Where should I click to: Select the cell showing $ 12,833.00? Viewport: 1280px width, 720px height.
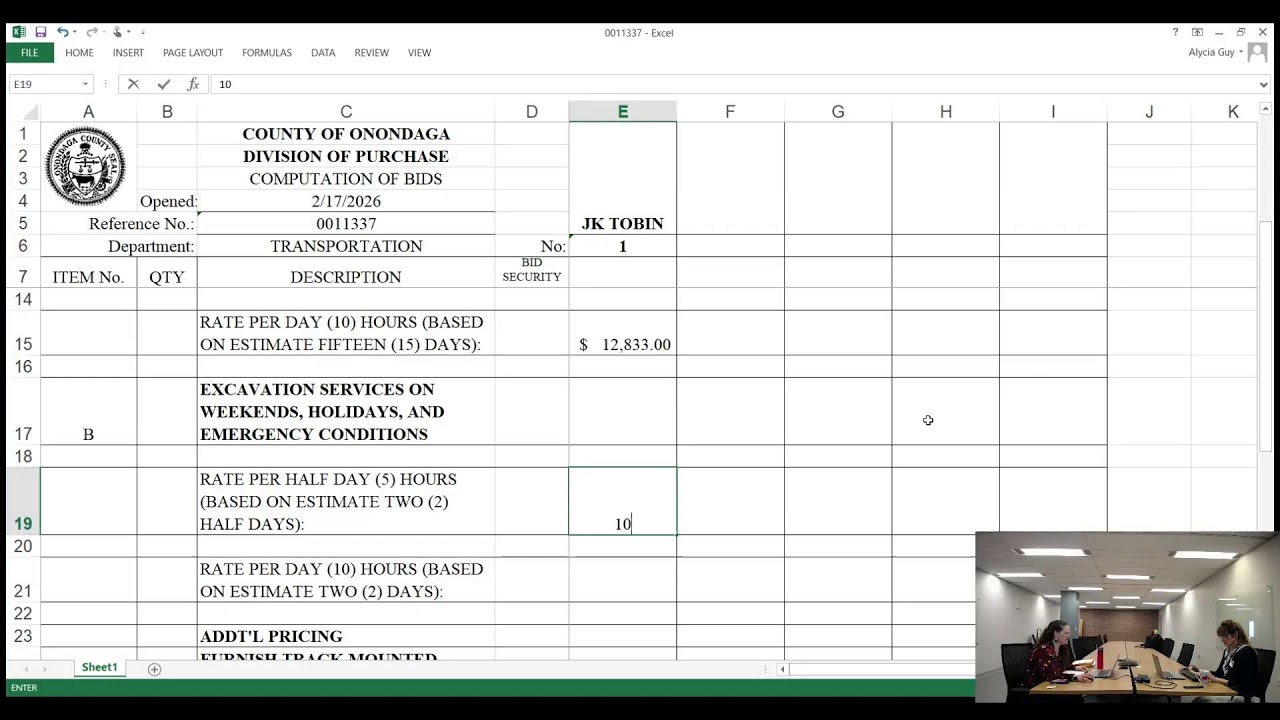[622, 333]
